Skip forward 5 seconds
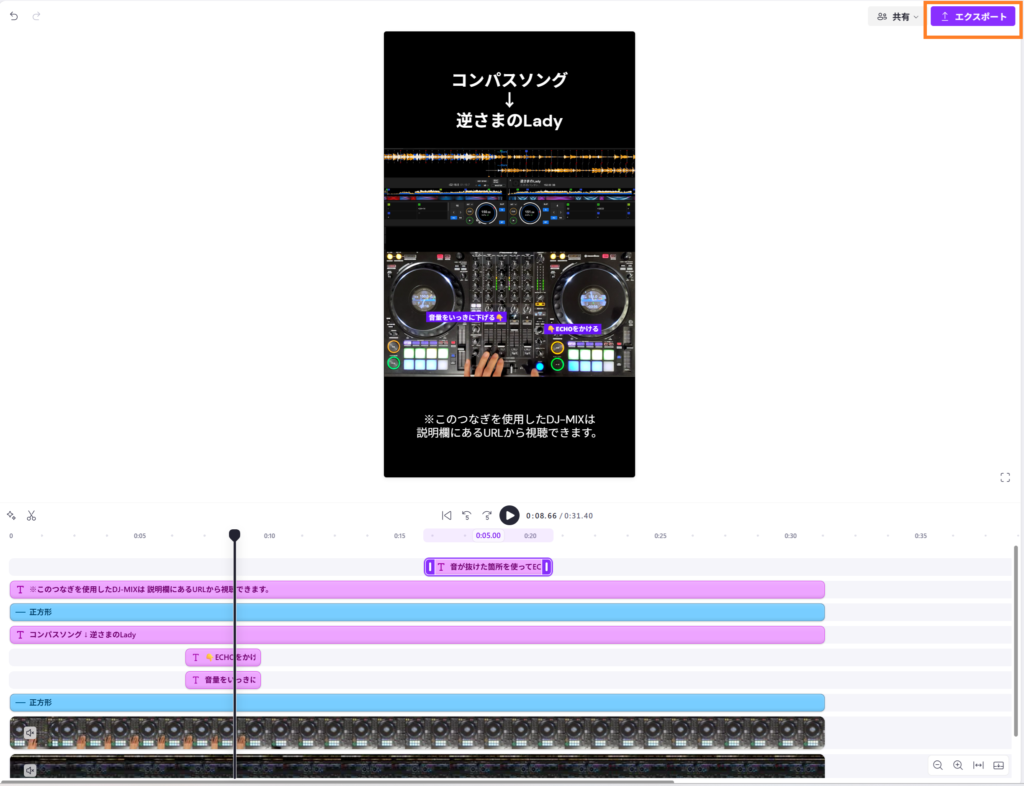Screen dimensions: 1024x786 coord(487,515)
